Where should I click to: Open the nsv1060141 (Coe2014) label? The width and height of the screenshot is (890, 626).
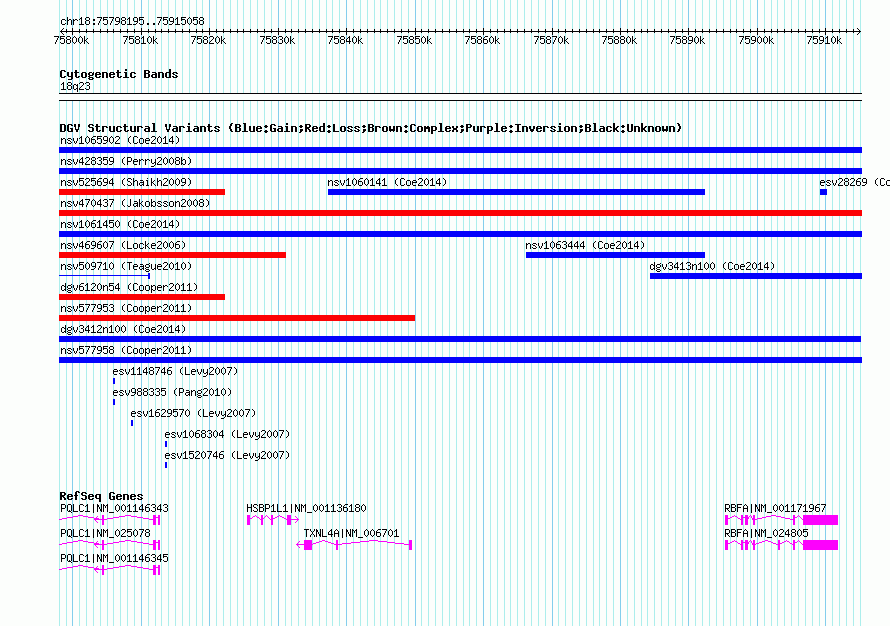387,182
